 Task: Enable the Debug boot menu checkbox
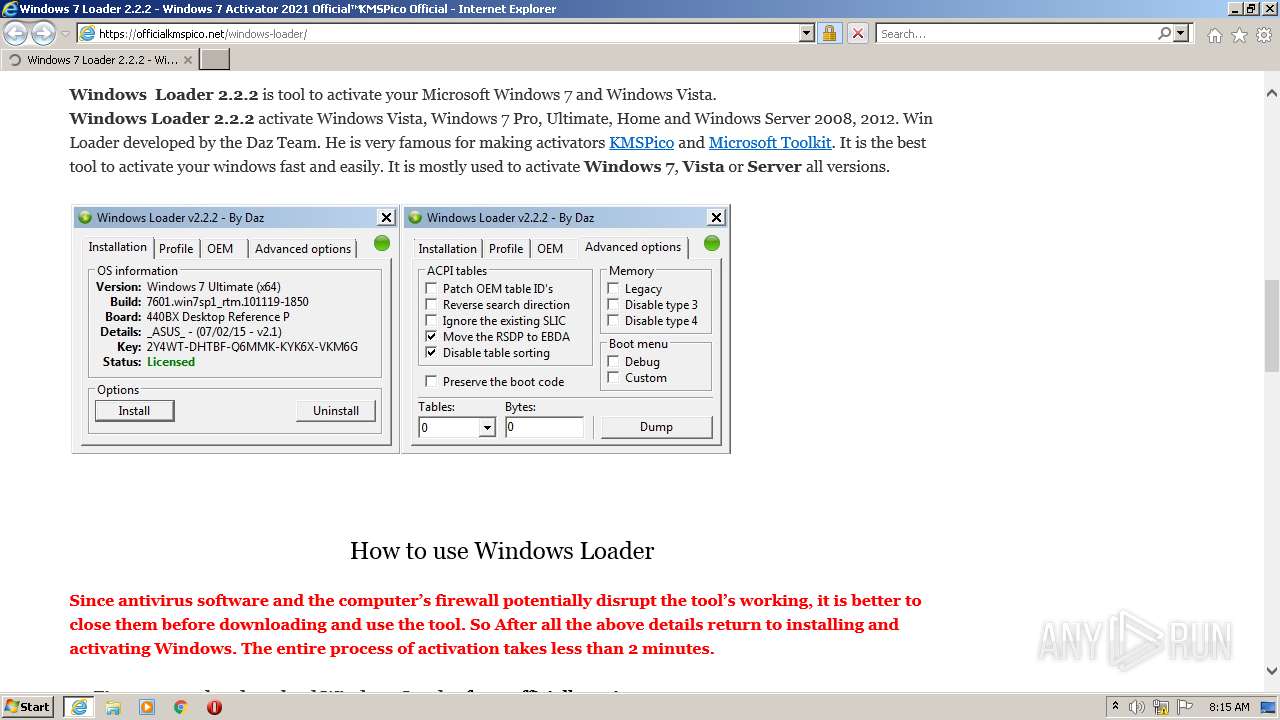(x=613, y=362)
